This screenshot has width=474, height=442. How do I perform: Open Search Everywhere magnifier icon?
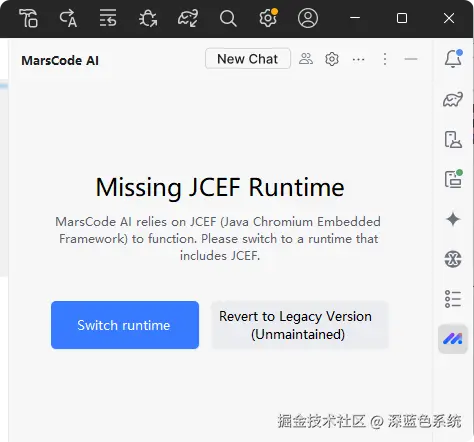228,18
